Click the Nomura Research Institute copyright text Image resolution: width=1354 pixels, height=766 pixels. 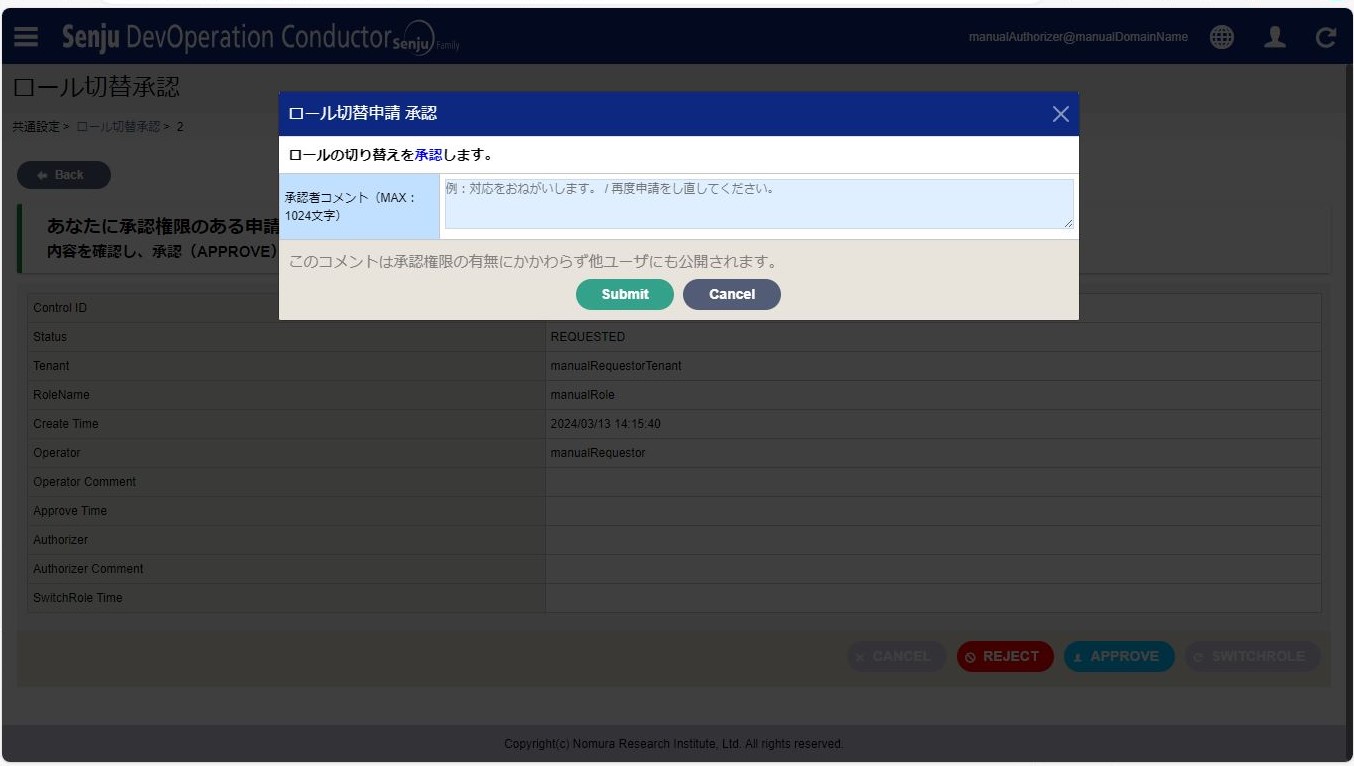(674, 744)
